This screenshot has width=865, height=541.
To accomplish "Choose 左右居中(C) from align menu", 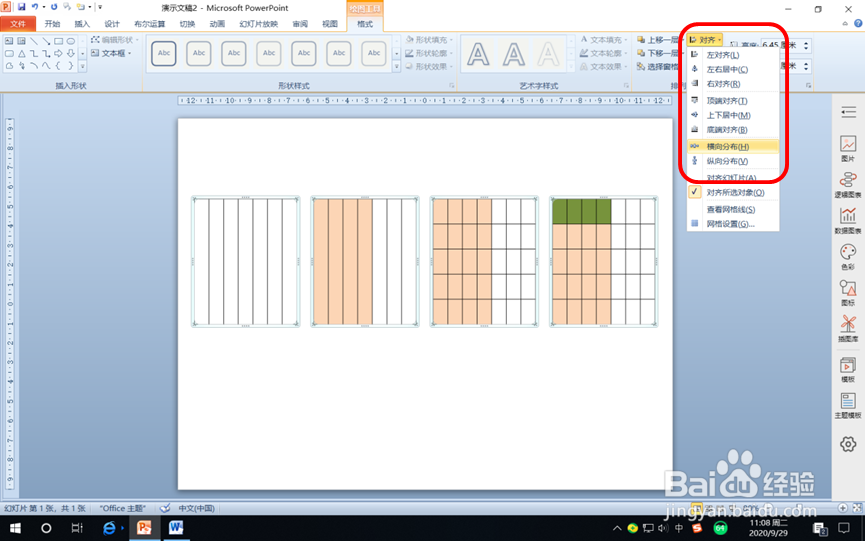I will (733, 69).
